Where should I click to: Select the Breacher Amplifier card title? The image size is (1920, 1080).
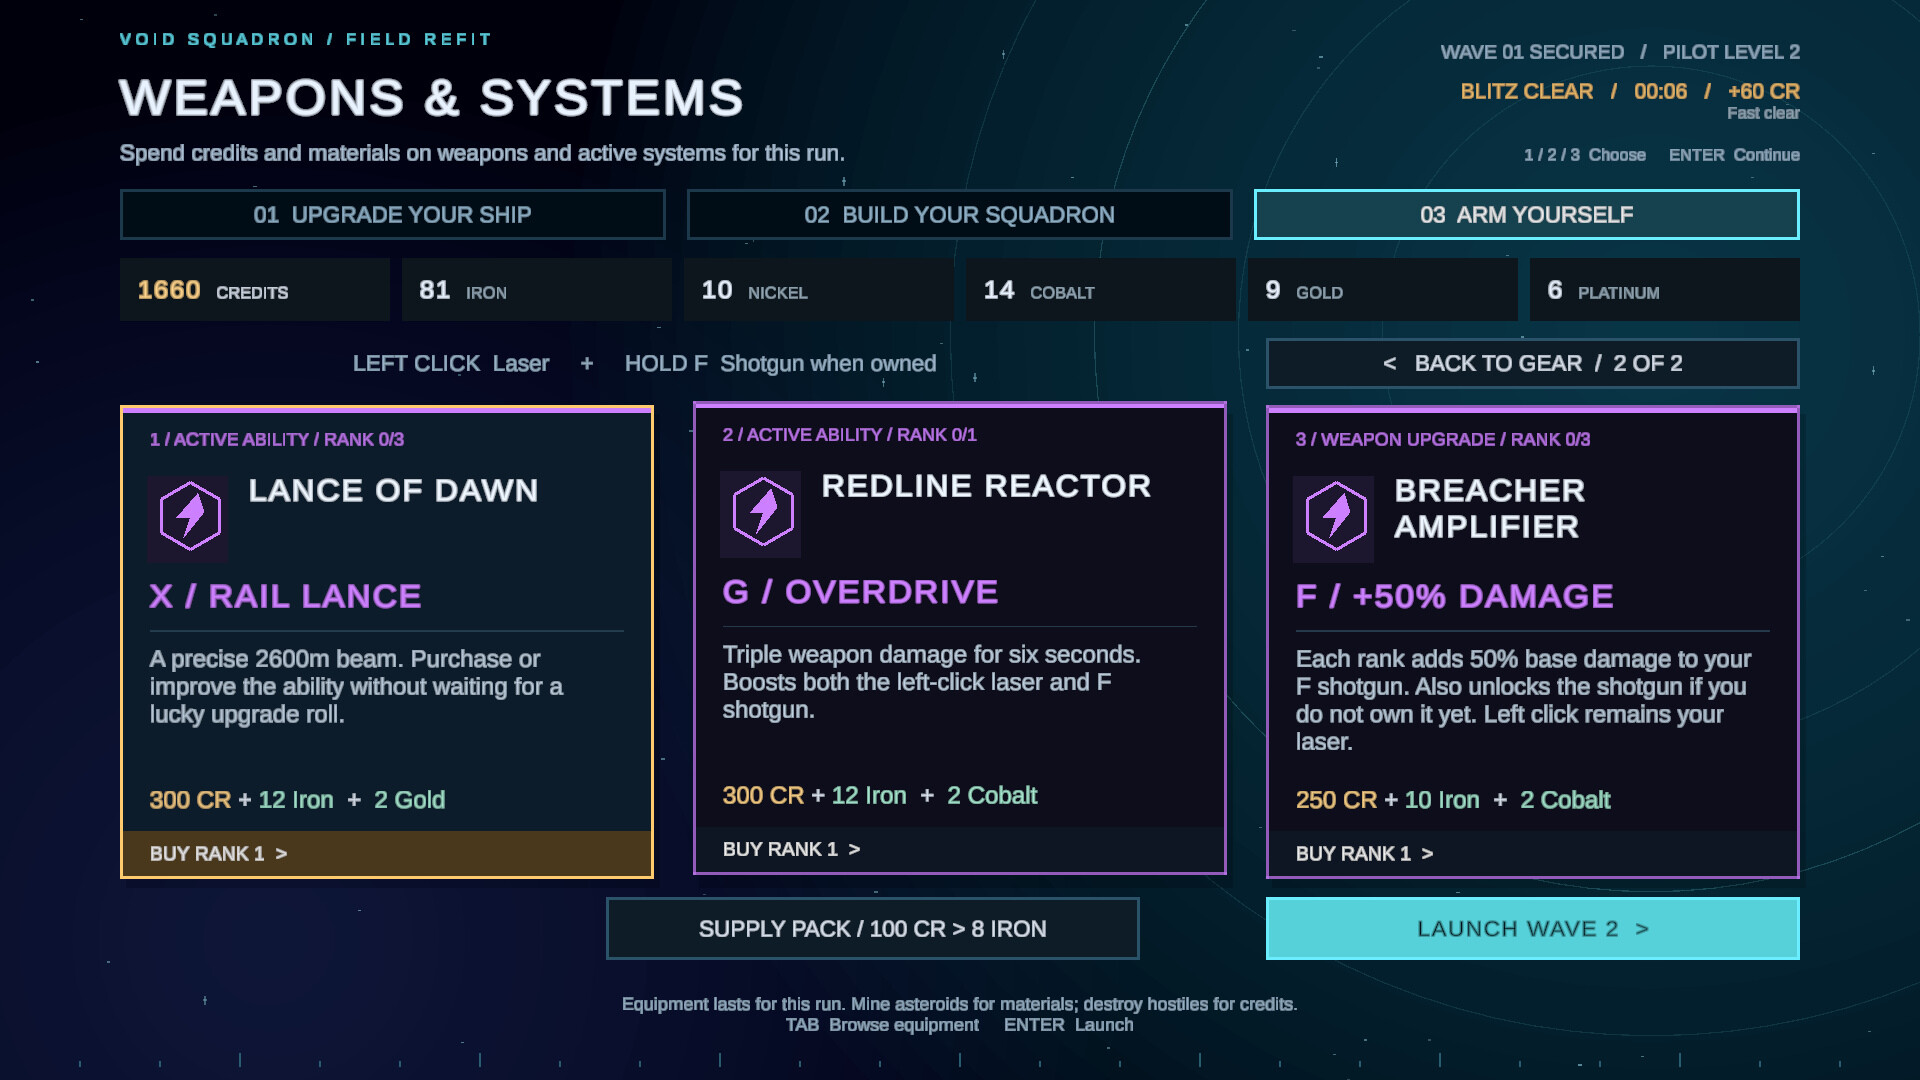[1489, 509]
